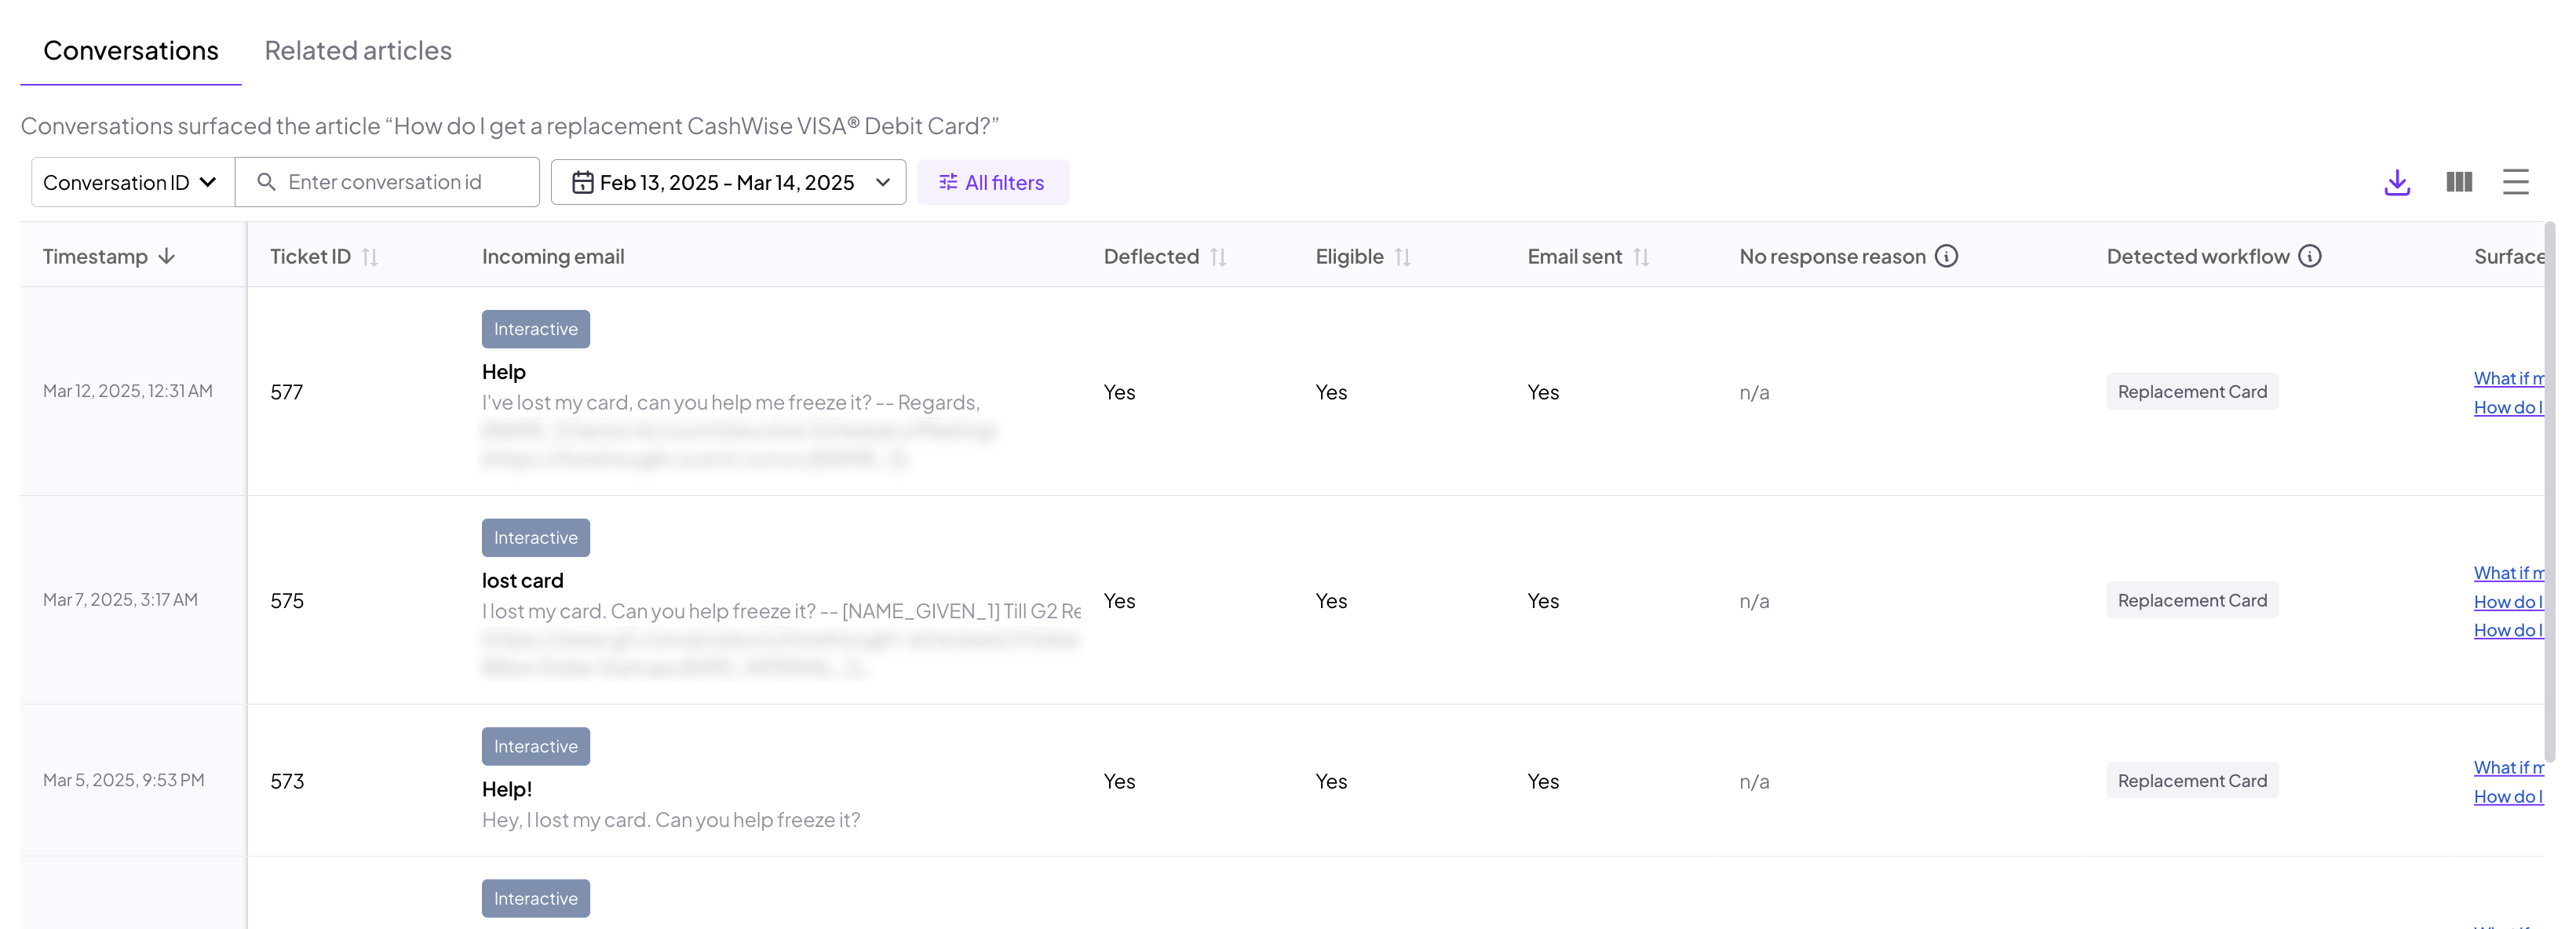Screen dimensions: 2576x929
Task: Expand the Conversation ID dropdown
Action: (x=132, y=182)
